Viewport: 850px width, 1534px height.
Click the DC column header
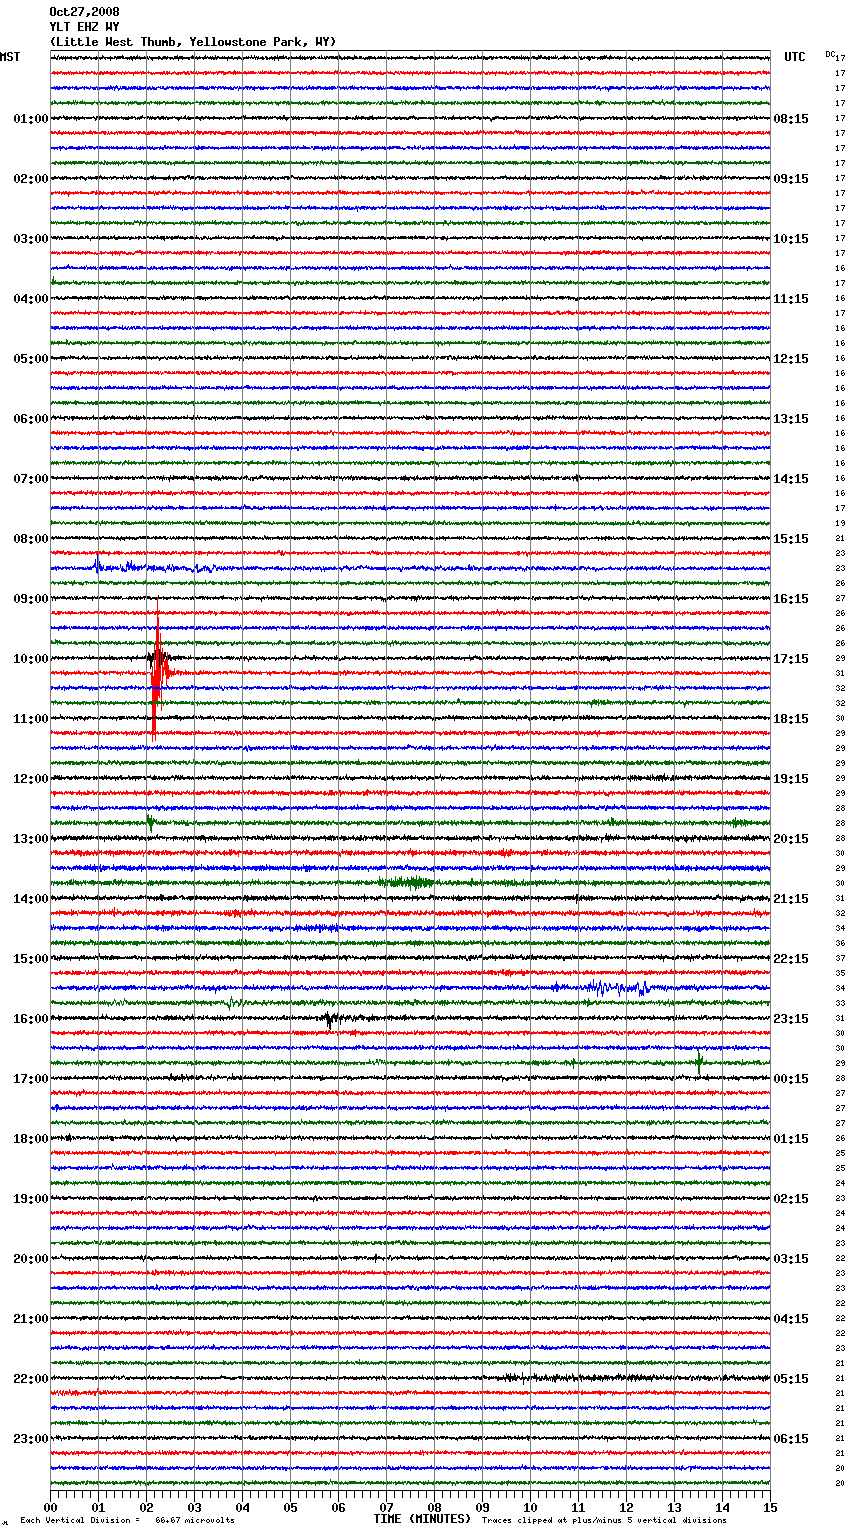coord(830,54)
